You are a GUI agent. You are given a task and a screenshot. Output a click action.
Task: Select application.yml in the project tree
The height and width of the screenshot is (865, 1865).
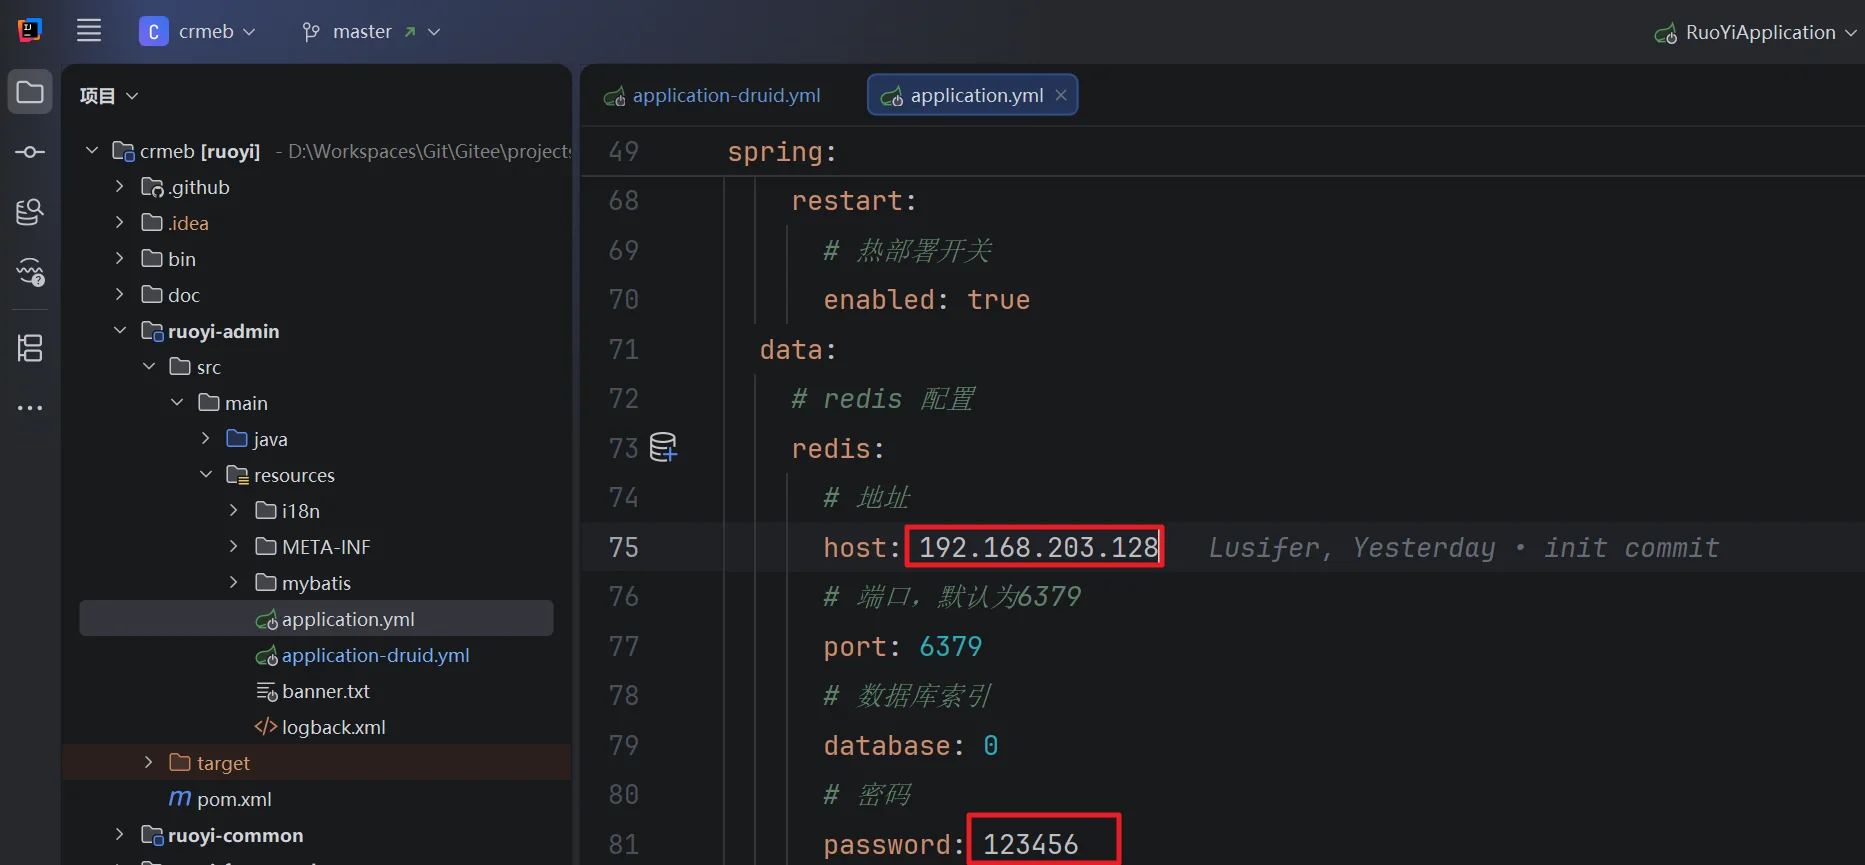coord(316,619)
